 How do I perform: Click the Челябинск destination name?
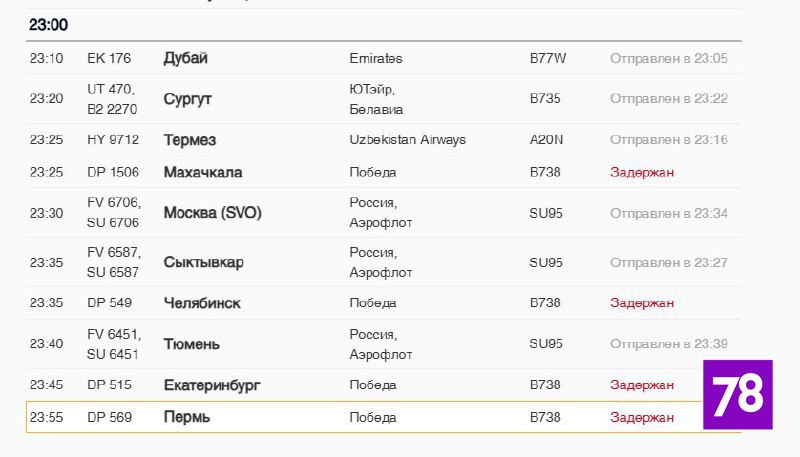coord(202,303)
